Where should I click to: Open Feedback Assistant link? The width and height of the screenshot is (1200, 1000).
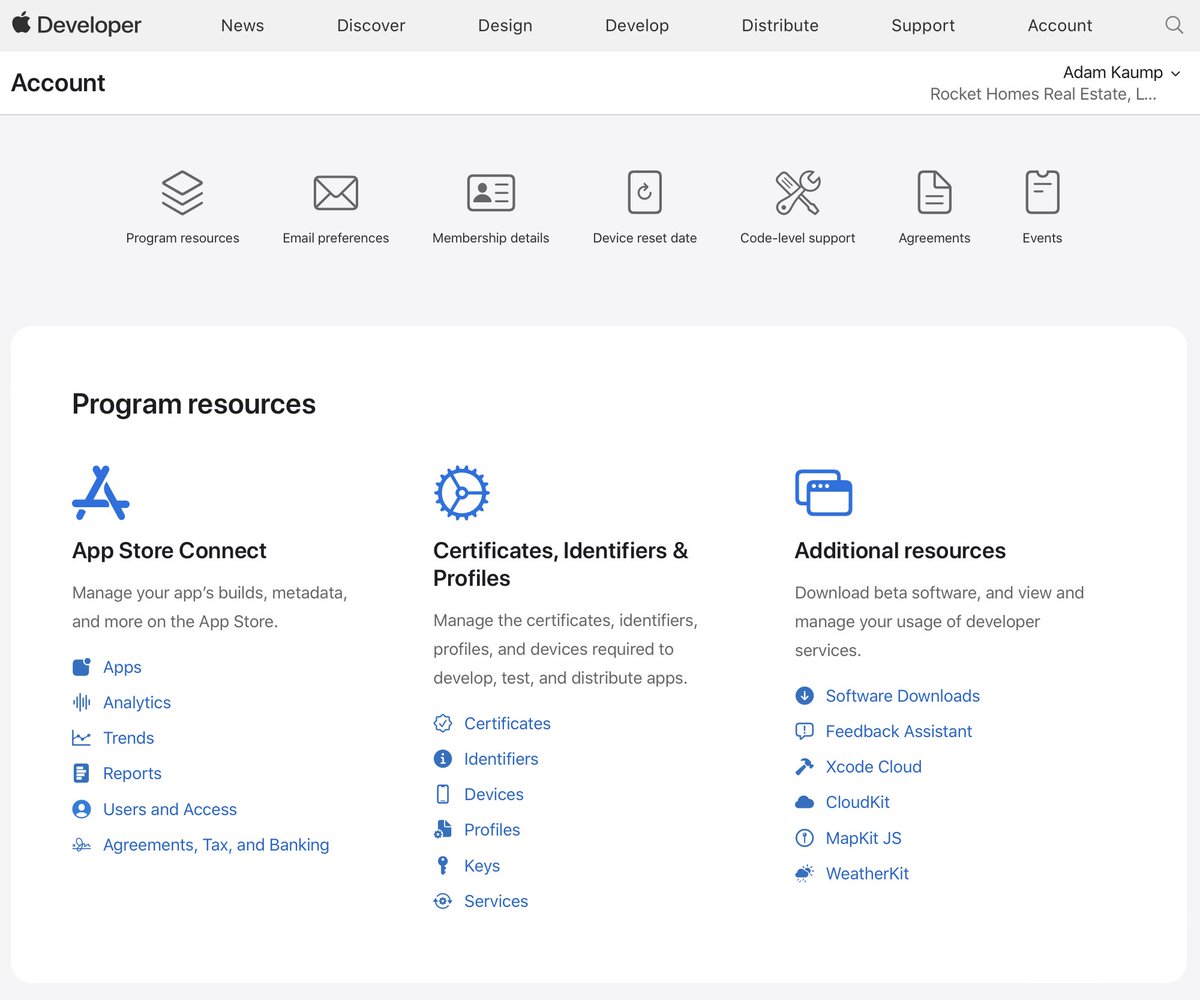coord(899,731)
